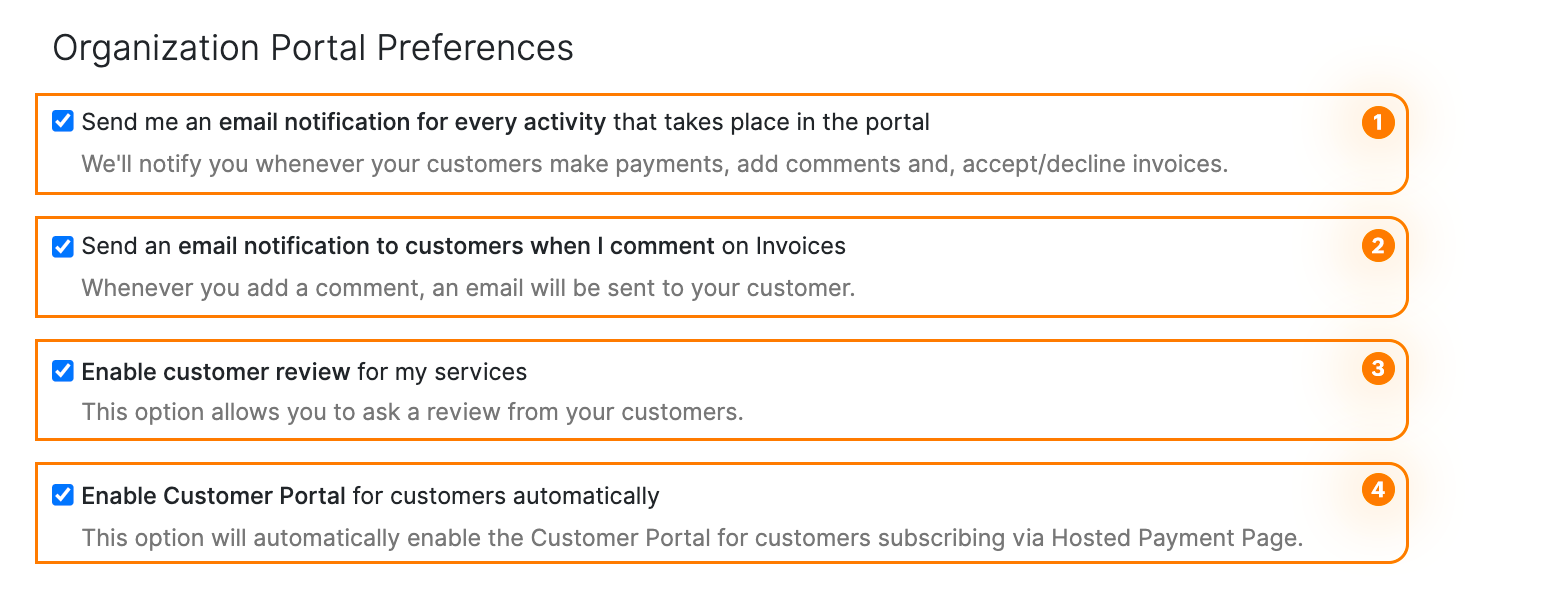This screenshot has width=1566, height=602.
Task: Uncheck email notification to customers when commenting
Action: (x=62, y=245)
